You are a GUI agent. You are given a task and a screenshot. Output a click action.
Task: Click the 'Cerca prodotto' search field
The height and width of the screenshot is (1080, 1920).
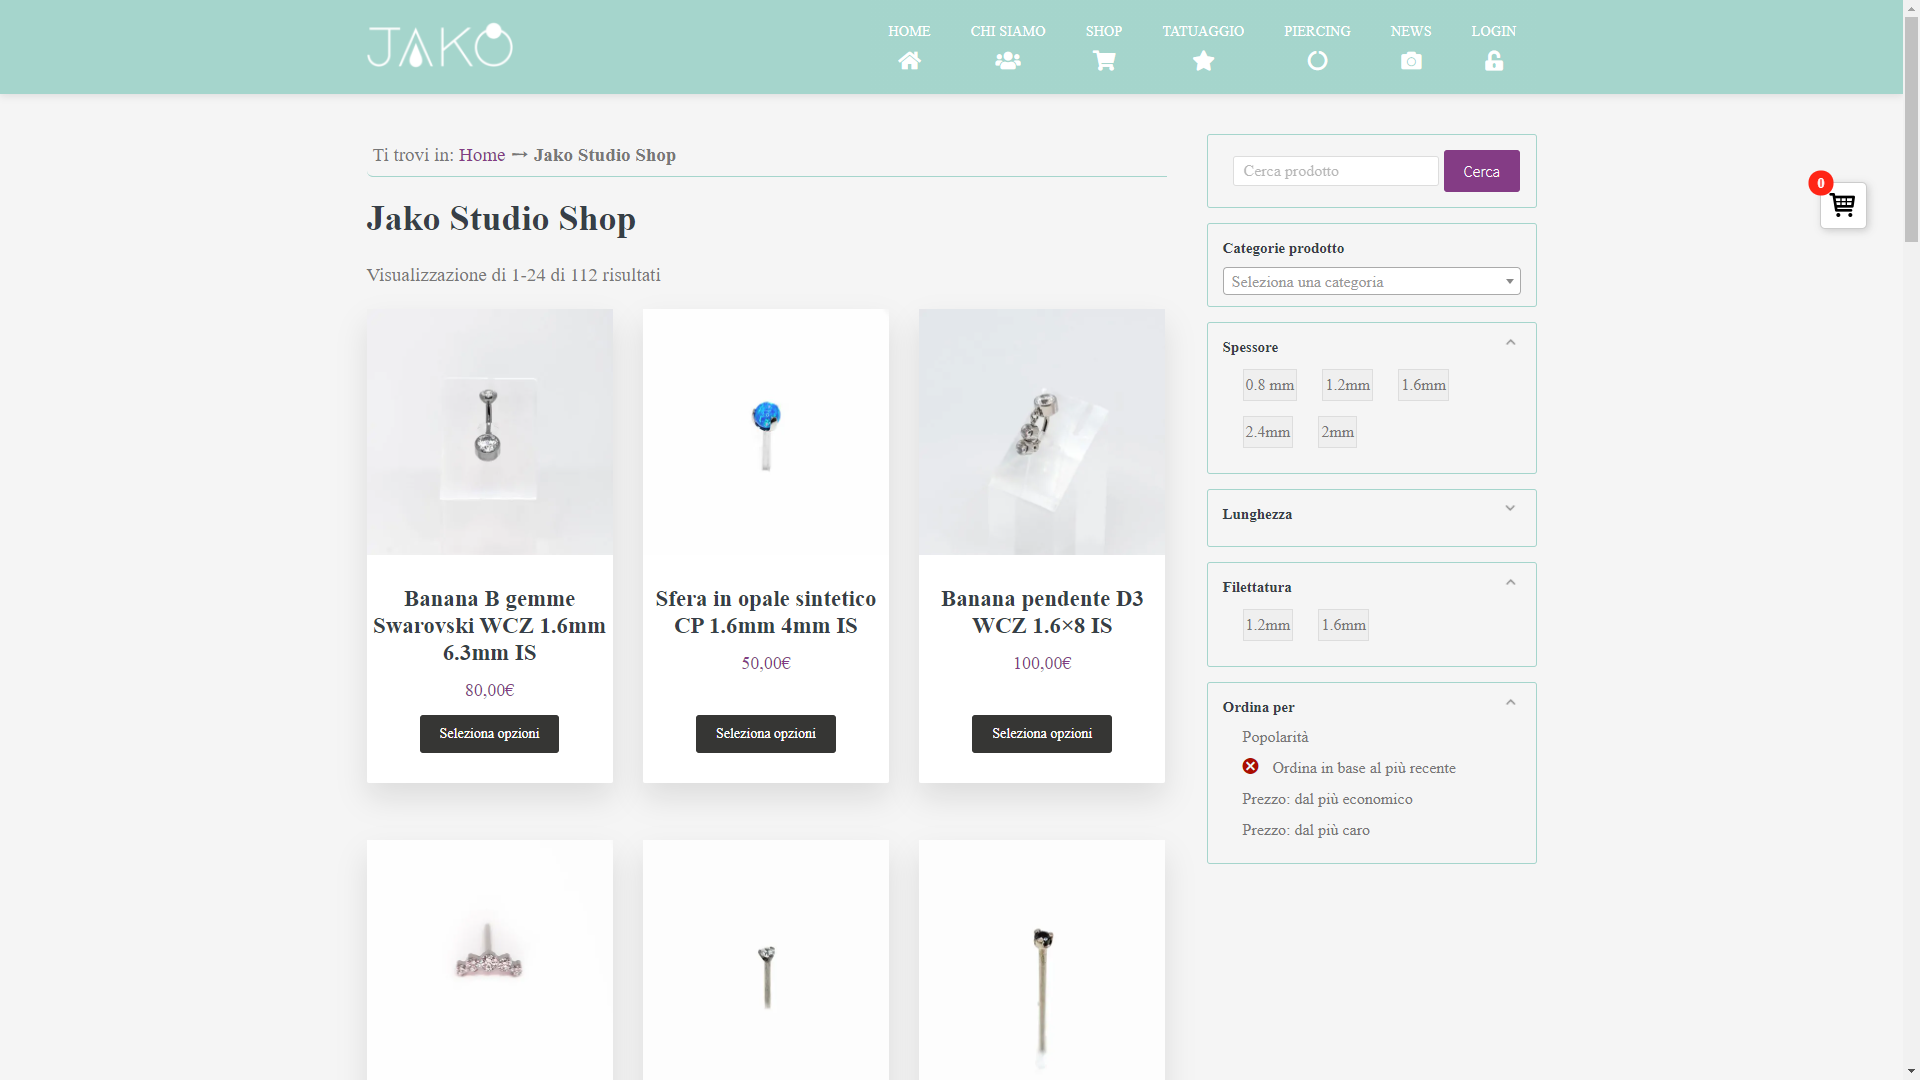[1335, 171]
